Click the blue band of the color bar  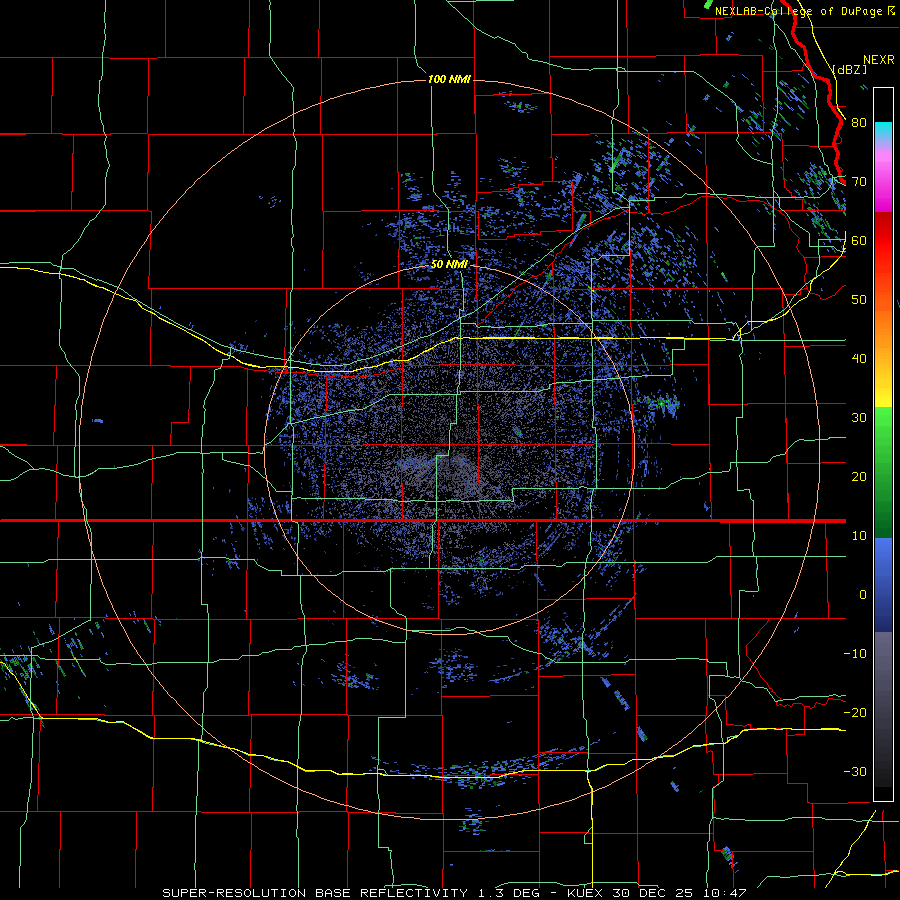coord(883,584)
